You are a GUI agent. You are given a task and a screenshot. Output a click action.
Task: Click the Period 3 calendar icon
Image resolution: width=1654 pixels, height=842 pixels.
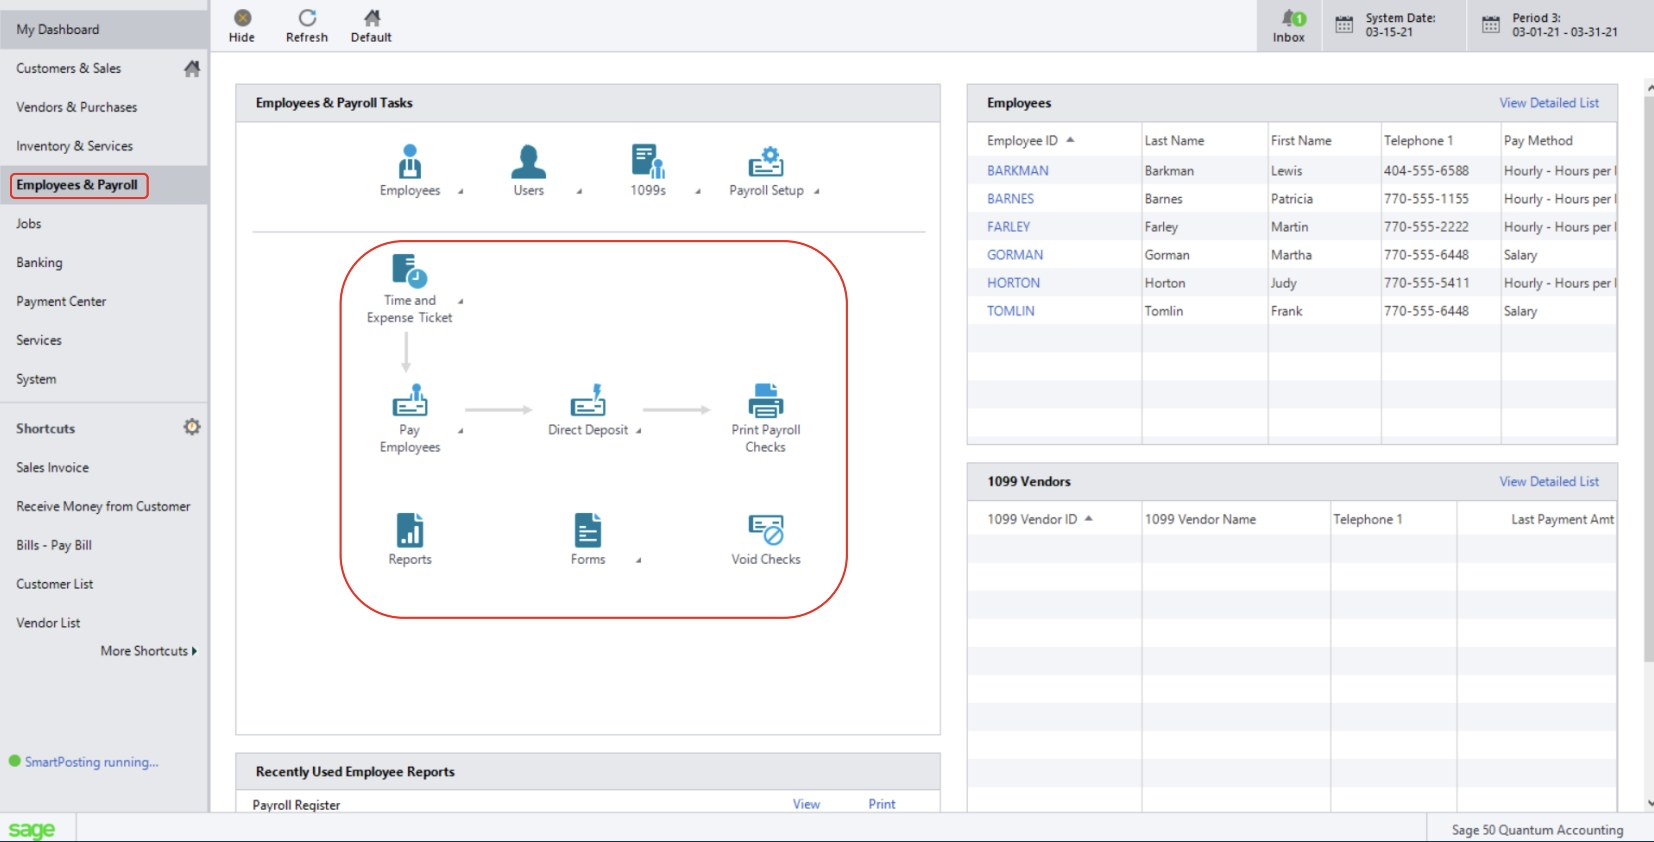click(1490, 25)
